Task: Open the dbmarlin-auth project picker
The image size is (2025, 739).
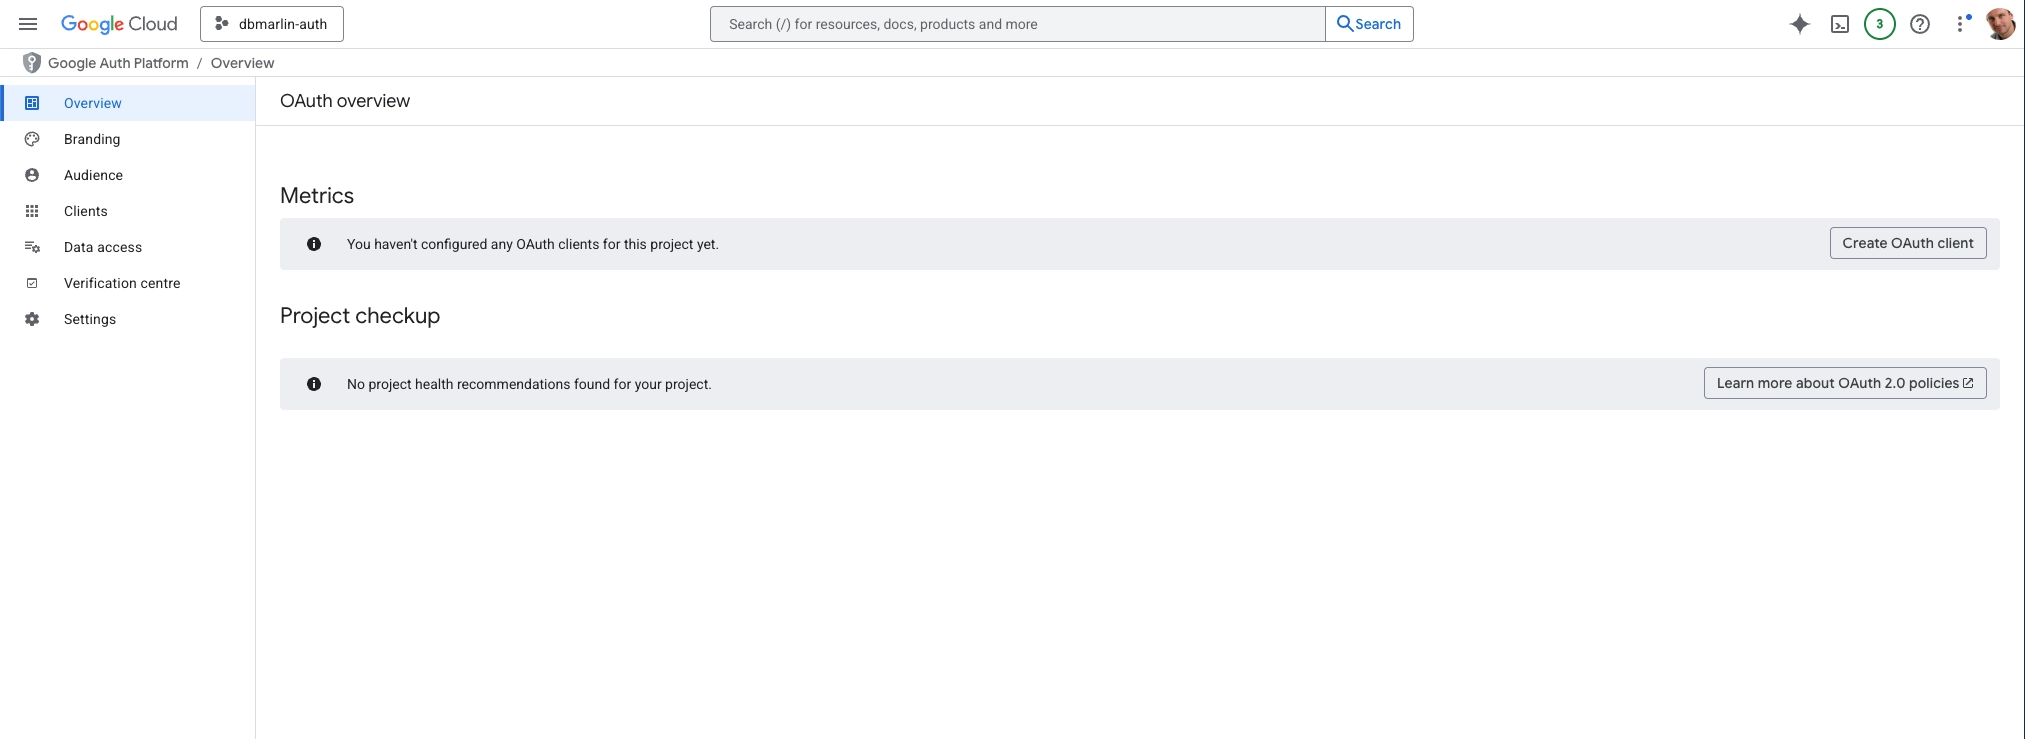Action: [x=272, y=24]
